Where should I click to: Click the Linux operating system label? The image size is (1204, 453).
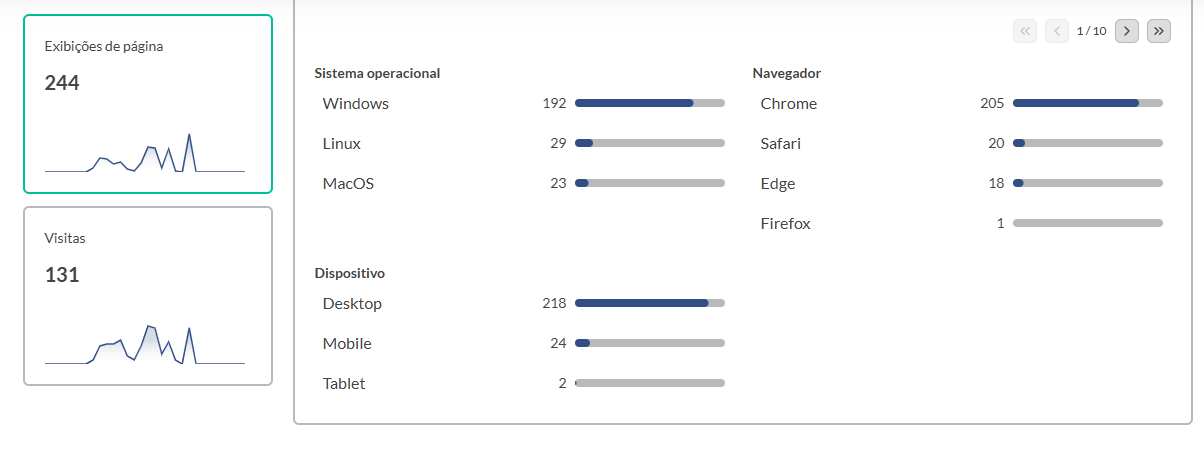pyautogui.click(x=342, y=144)
